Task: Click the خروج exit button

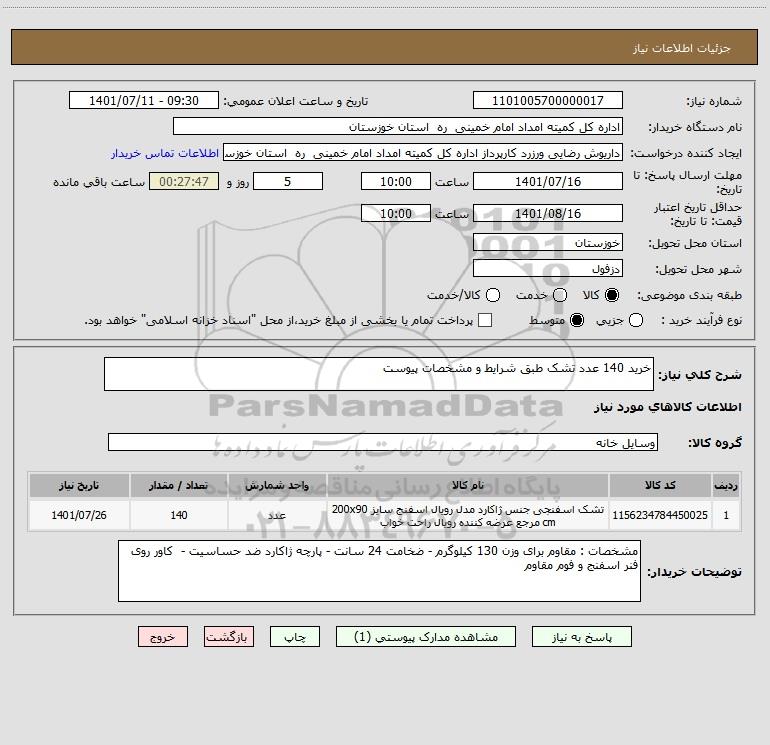Action: point(163,637)
